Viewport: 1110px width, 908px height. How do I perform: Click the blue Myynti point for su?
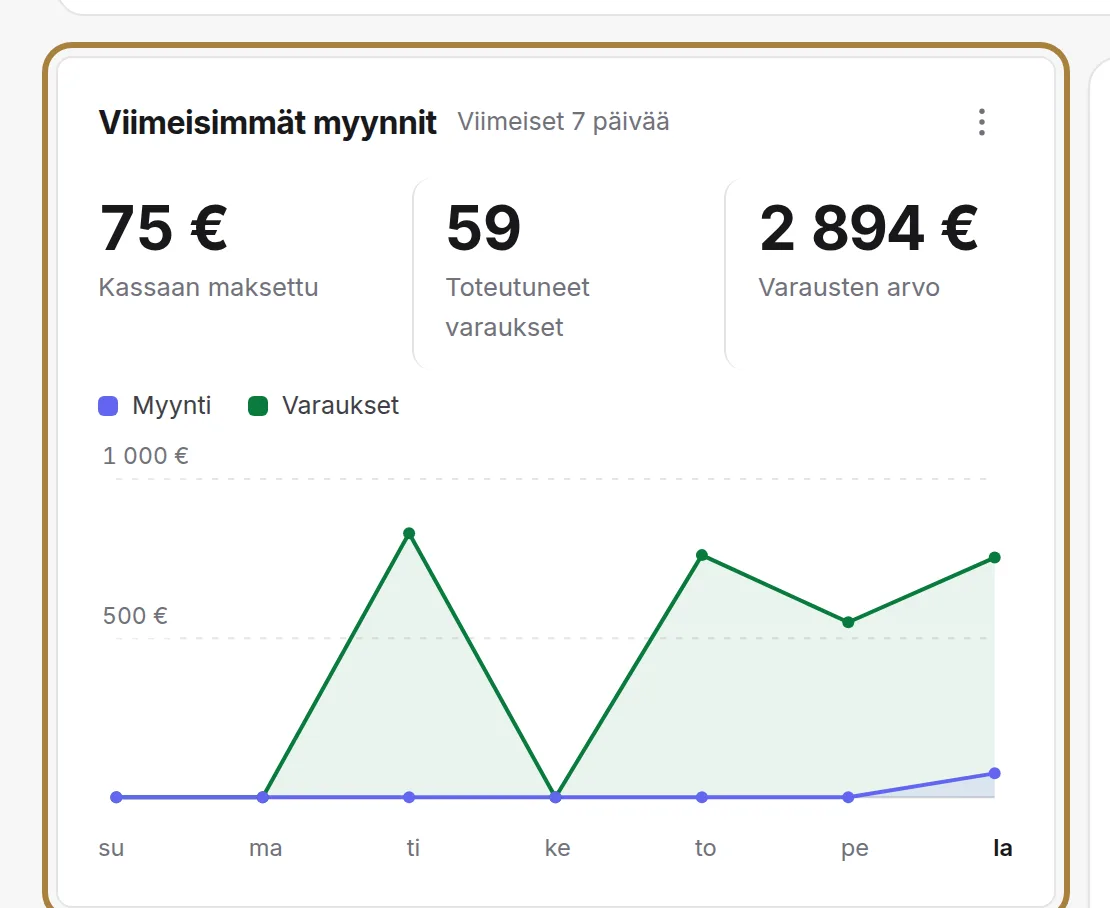click(116, 797)
